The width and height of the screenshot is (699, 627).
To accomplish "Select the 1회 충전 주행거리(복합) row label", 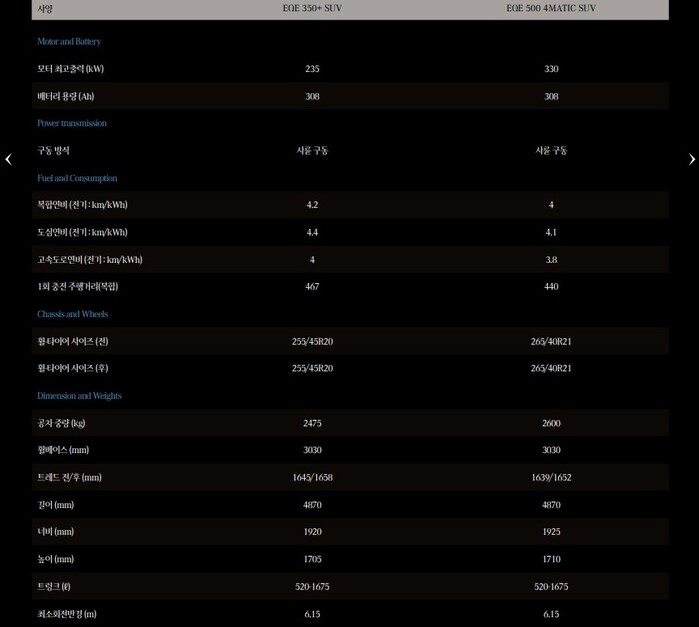I will 77,286.
